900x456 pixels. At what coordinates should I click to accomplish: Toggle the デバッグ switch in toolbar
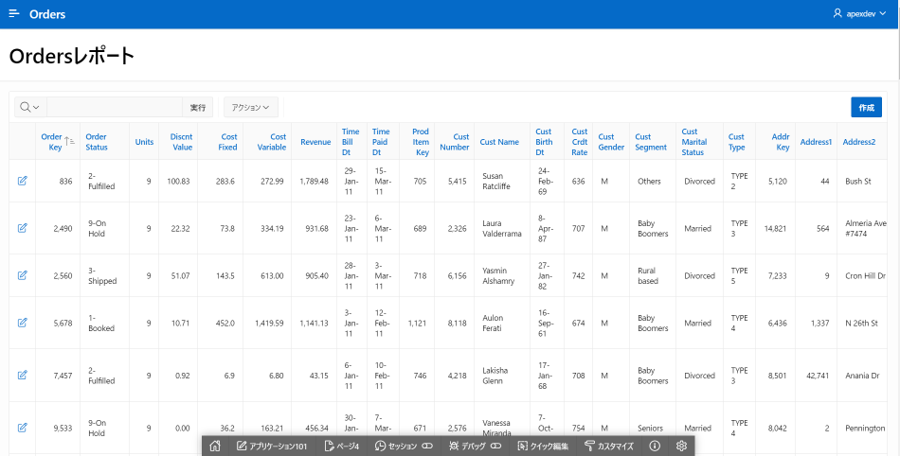click(495, 446)
